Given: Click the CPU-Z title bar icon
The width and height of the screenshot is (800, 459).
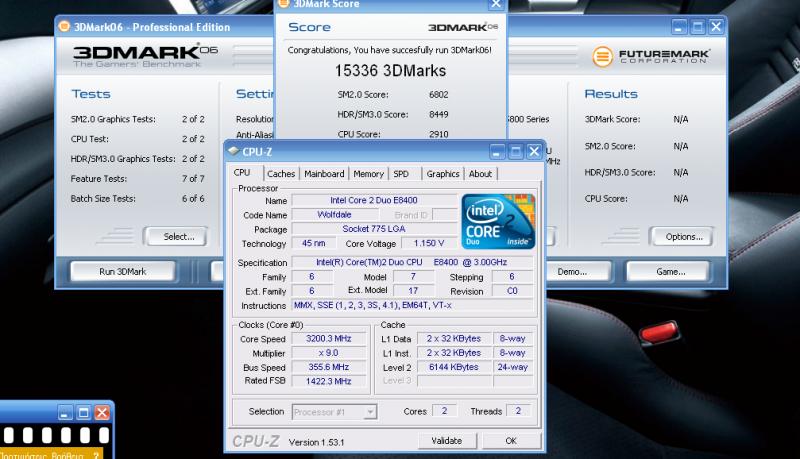Looking at the screenshot, I should pyautogui.click(x=234, y=151).
